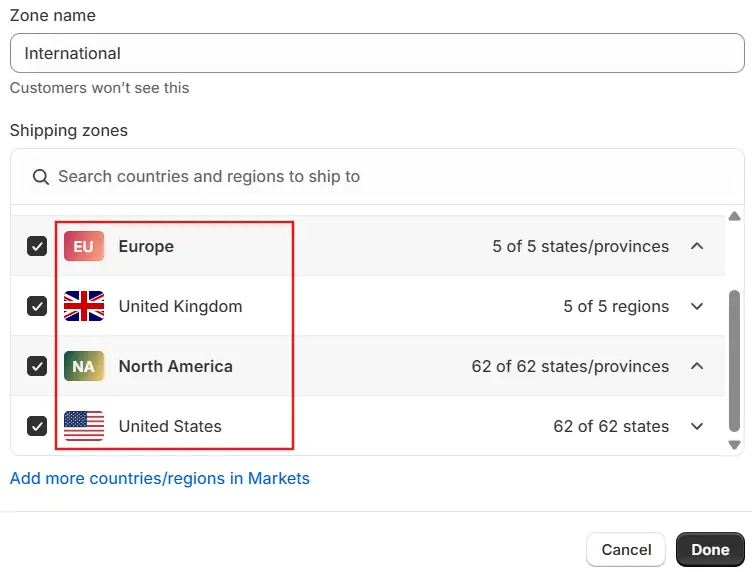The width and height of the screenshot is (752, 572).
Task: Click the search magnifier icon
Action: tap(41, 177)
